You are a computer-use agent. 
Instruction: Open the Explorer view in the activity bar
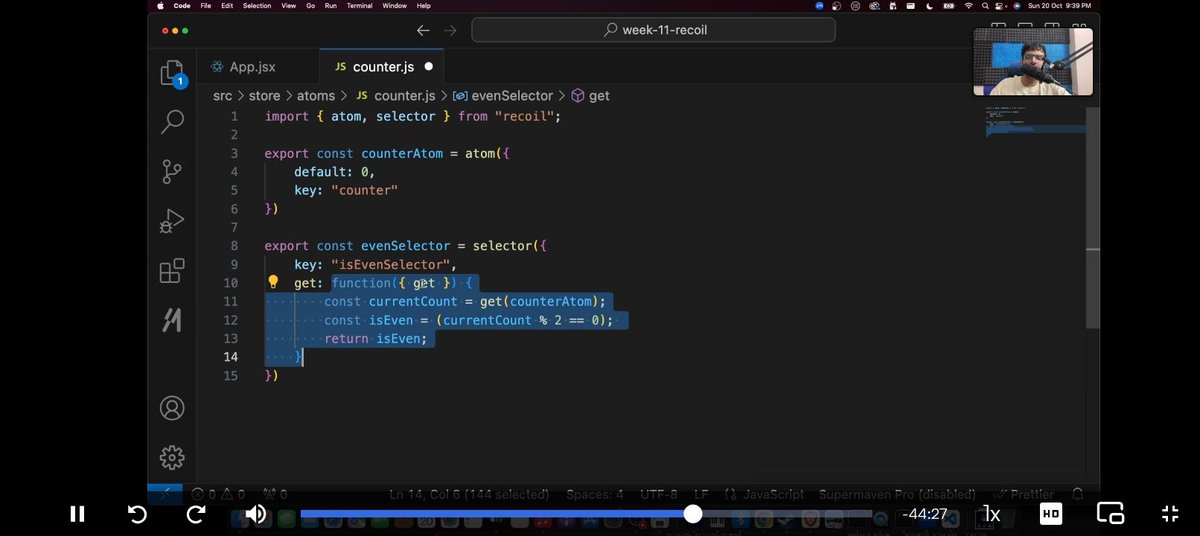click(172, 73)
